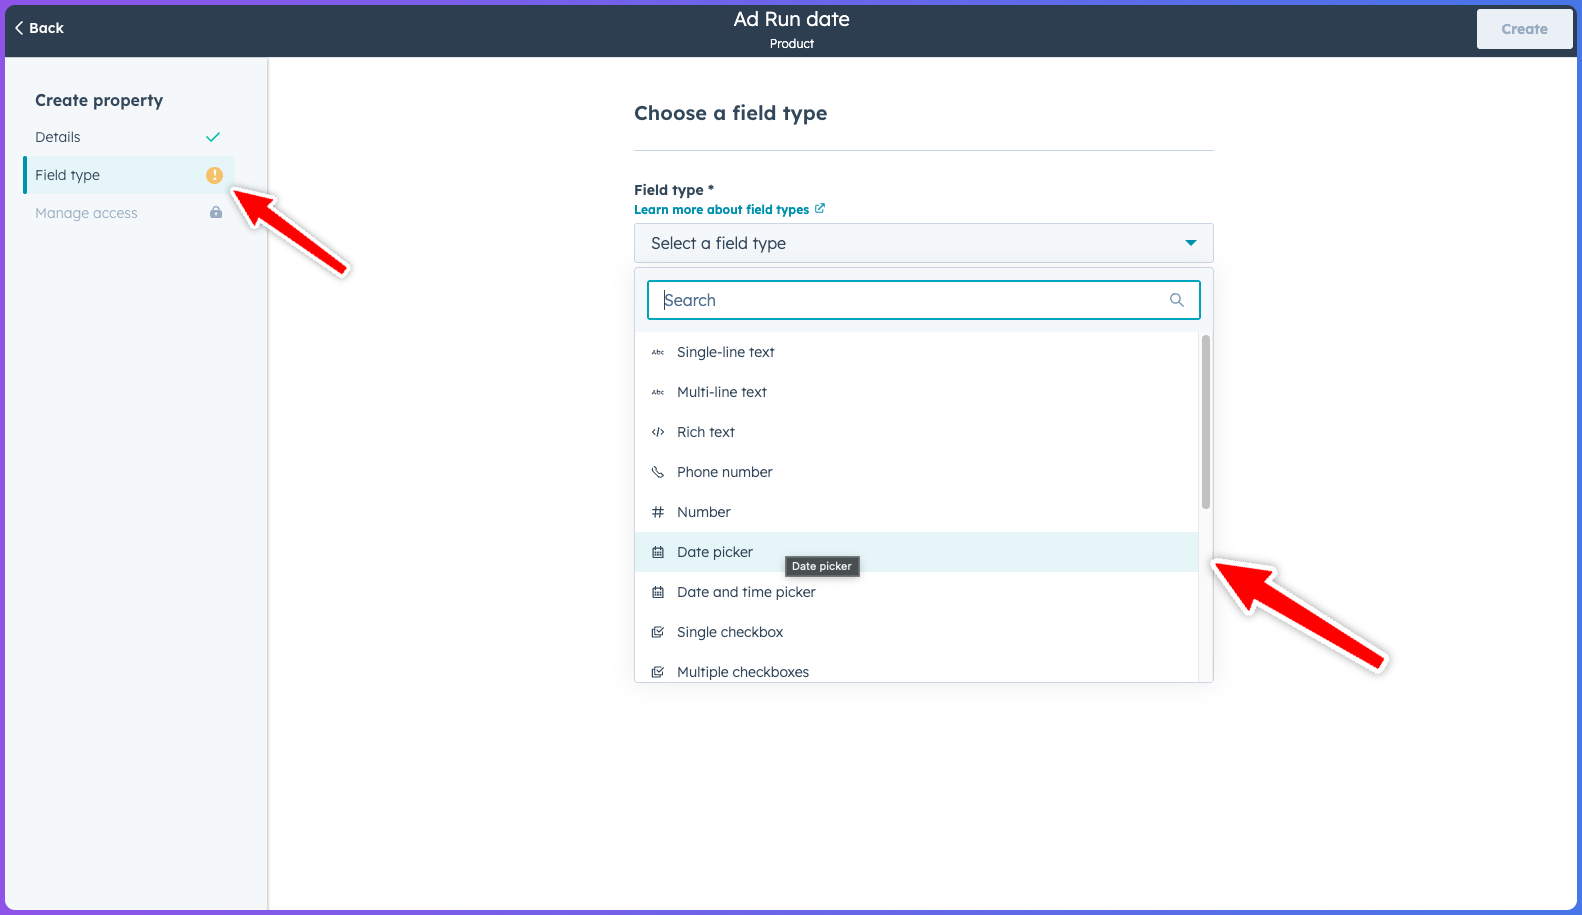Select Multiple checkboxes option
The image size is (1582, 915).
coord(916,668)
